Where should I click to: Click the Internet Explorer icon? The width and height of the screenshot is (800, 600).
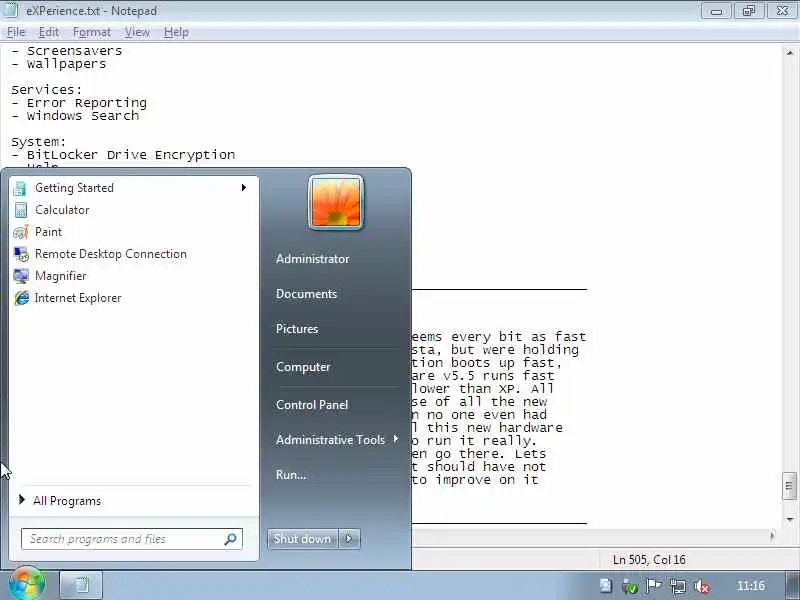(21, 298)
